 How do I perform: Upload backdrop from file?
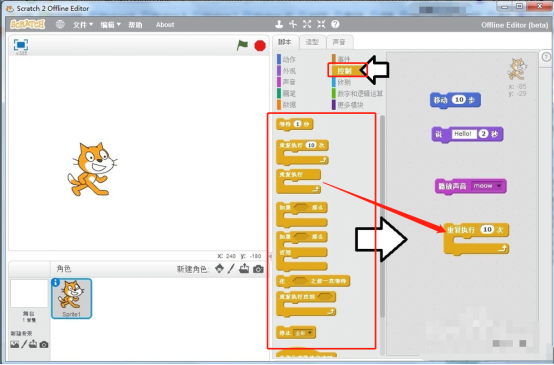(33, 344)
